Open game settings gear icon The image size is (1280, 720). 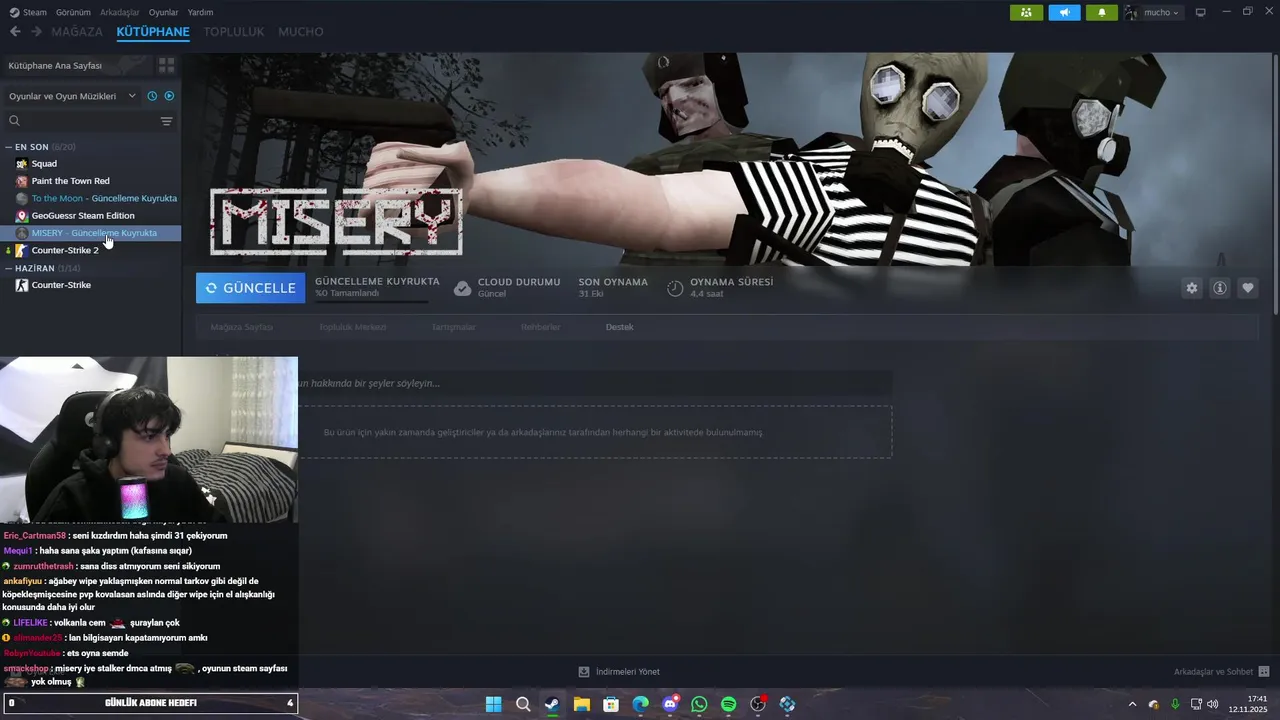tap(1192, 288)
